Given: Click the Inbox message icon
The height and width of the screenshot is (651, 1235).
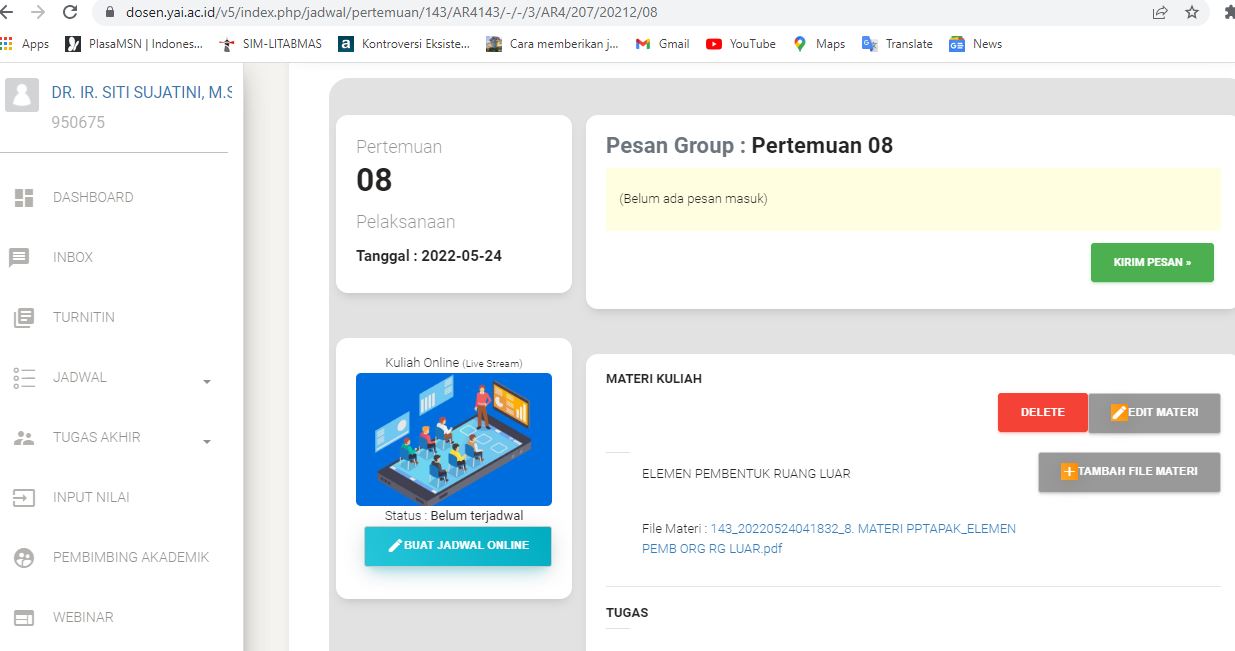Looking at the screenshot, I should (19, 258).
